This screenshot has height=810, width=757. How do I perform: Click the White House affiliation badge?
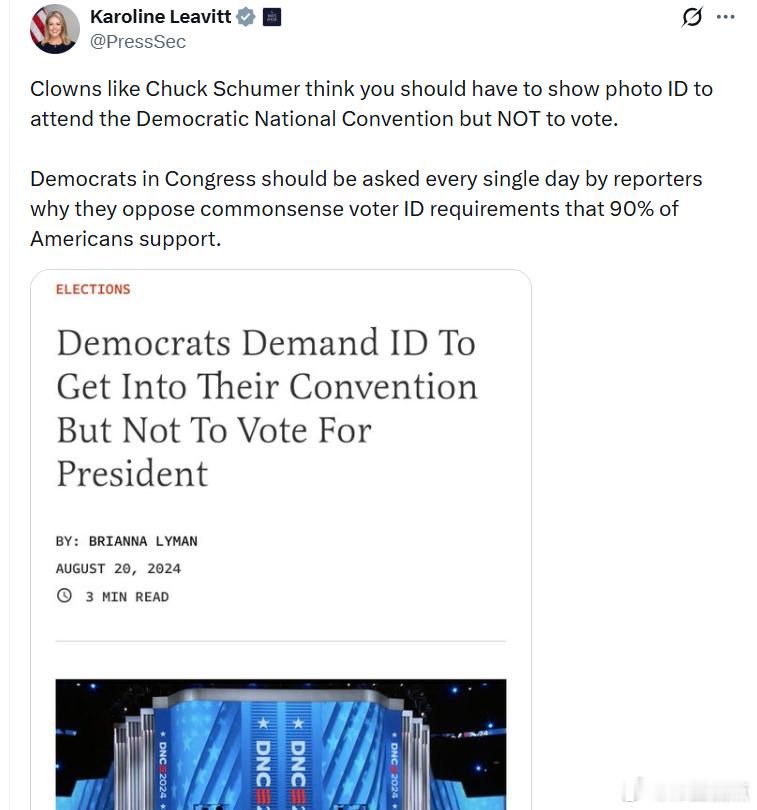click(271, 17)
